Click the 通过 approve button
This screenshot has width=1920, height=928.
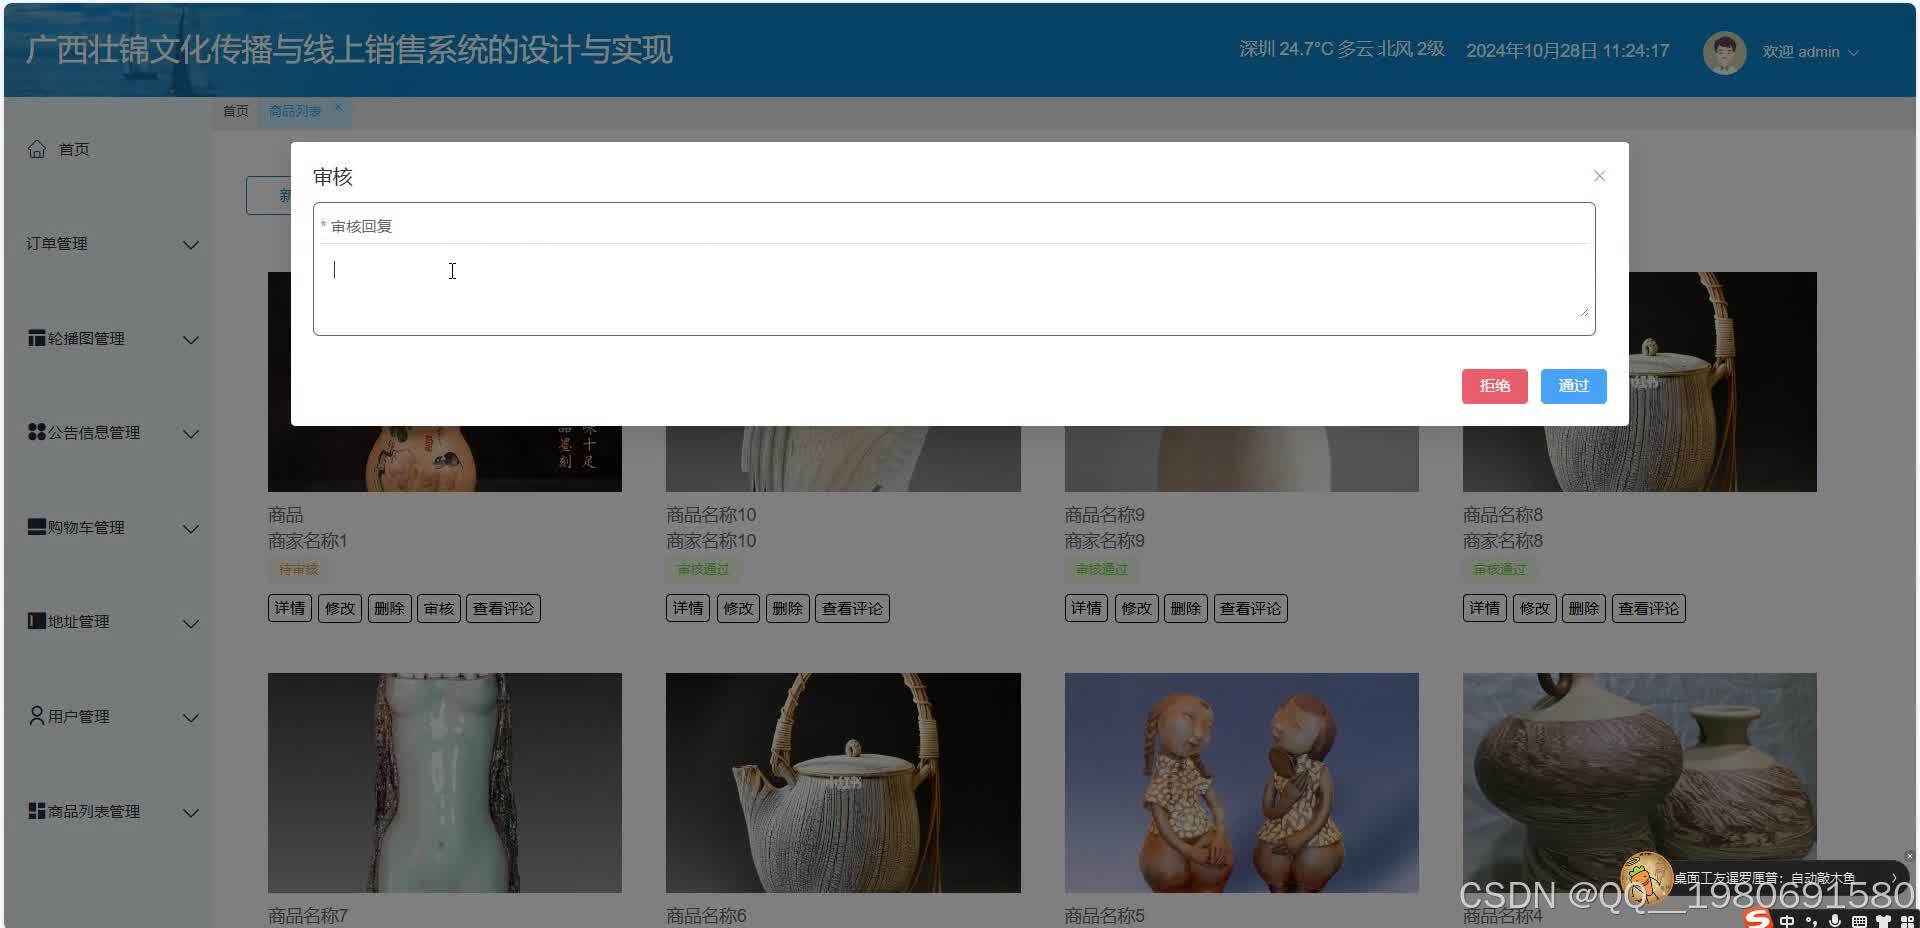coord(1573,385)
